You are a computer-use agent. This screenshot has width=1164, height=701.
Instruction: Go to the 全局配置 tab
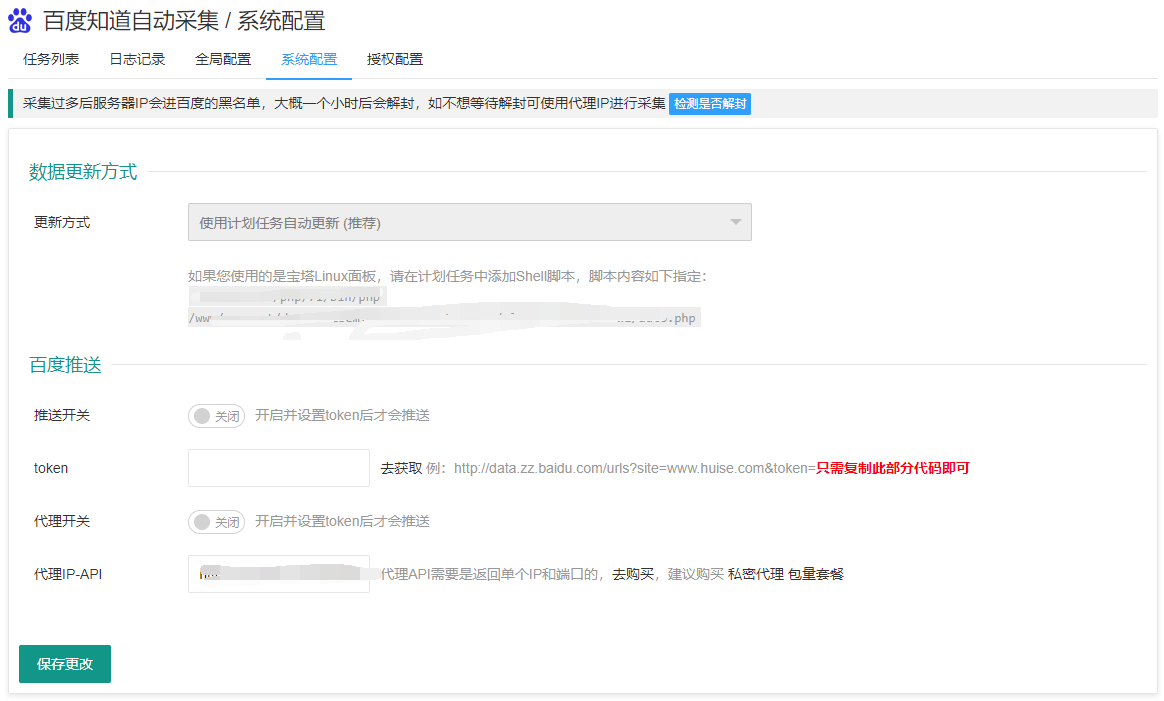tap(223, 59)
